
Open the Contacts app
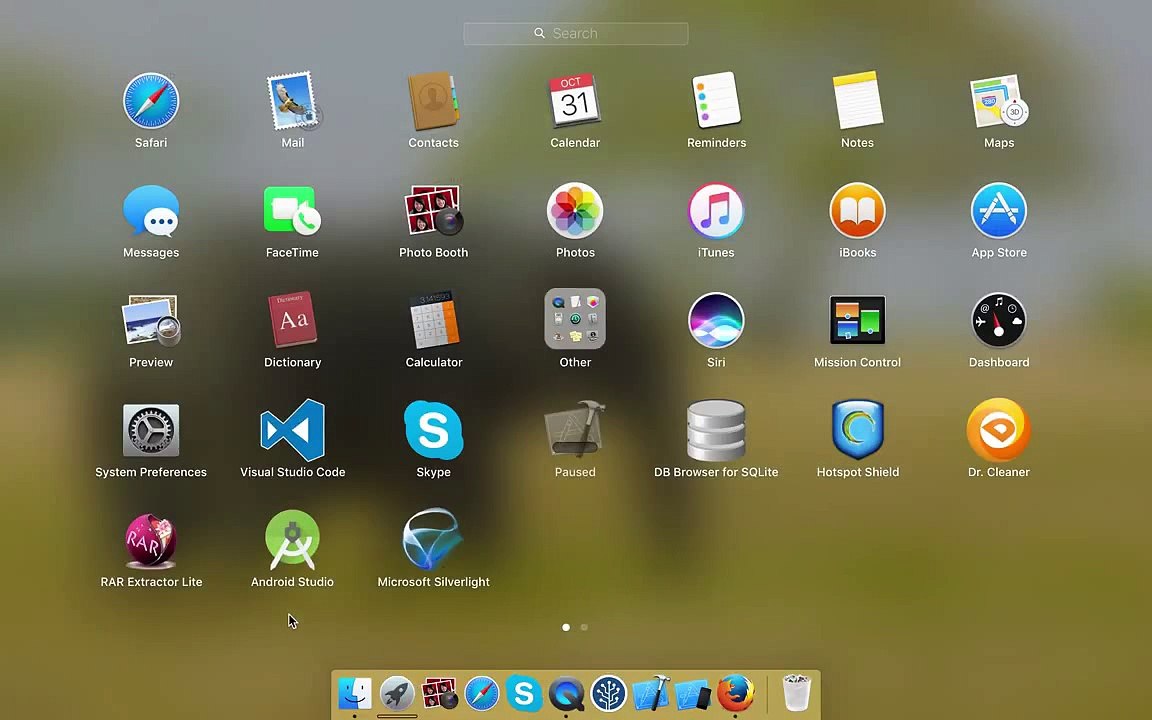coord(433,101)
